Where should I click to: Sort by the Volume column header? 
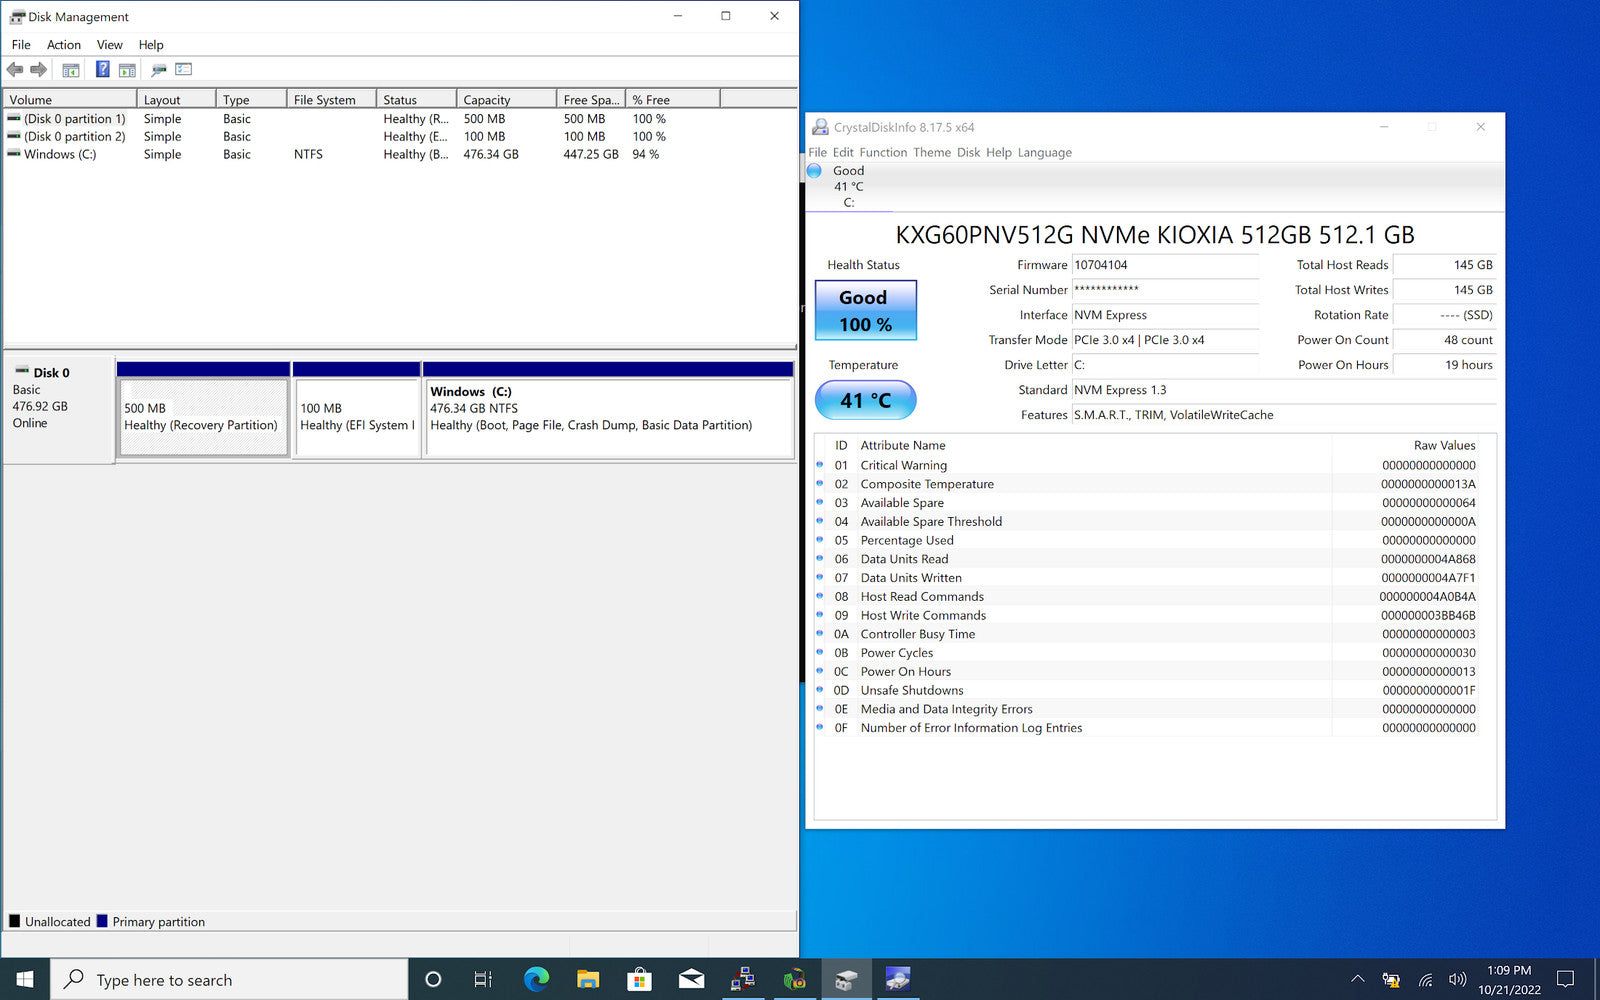click(x=70, y=99)
